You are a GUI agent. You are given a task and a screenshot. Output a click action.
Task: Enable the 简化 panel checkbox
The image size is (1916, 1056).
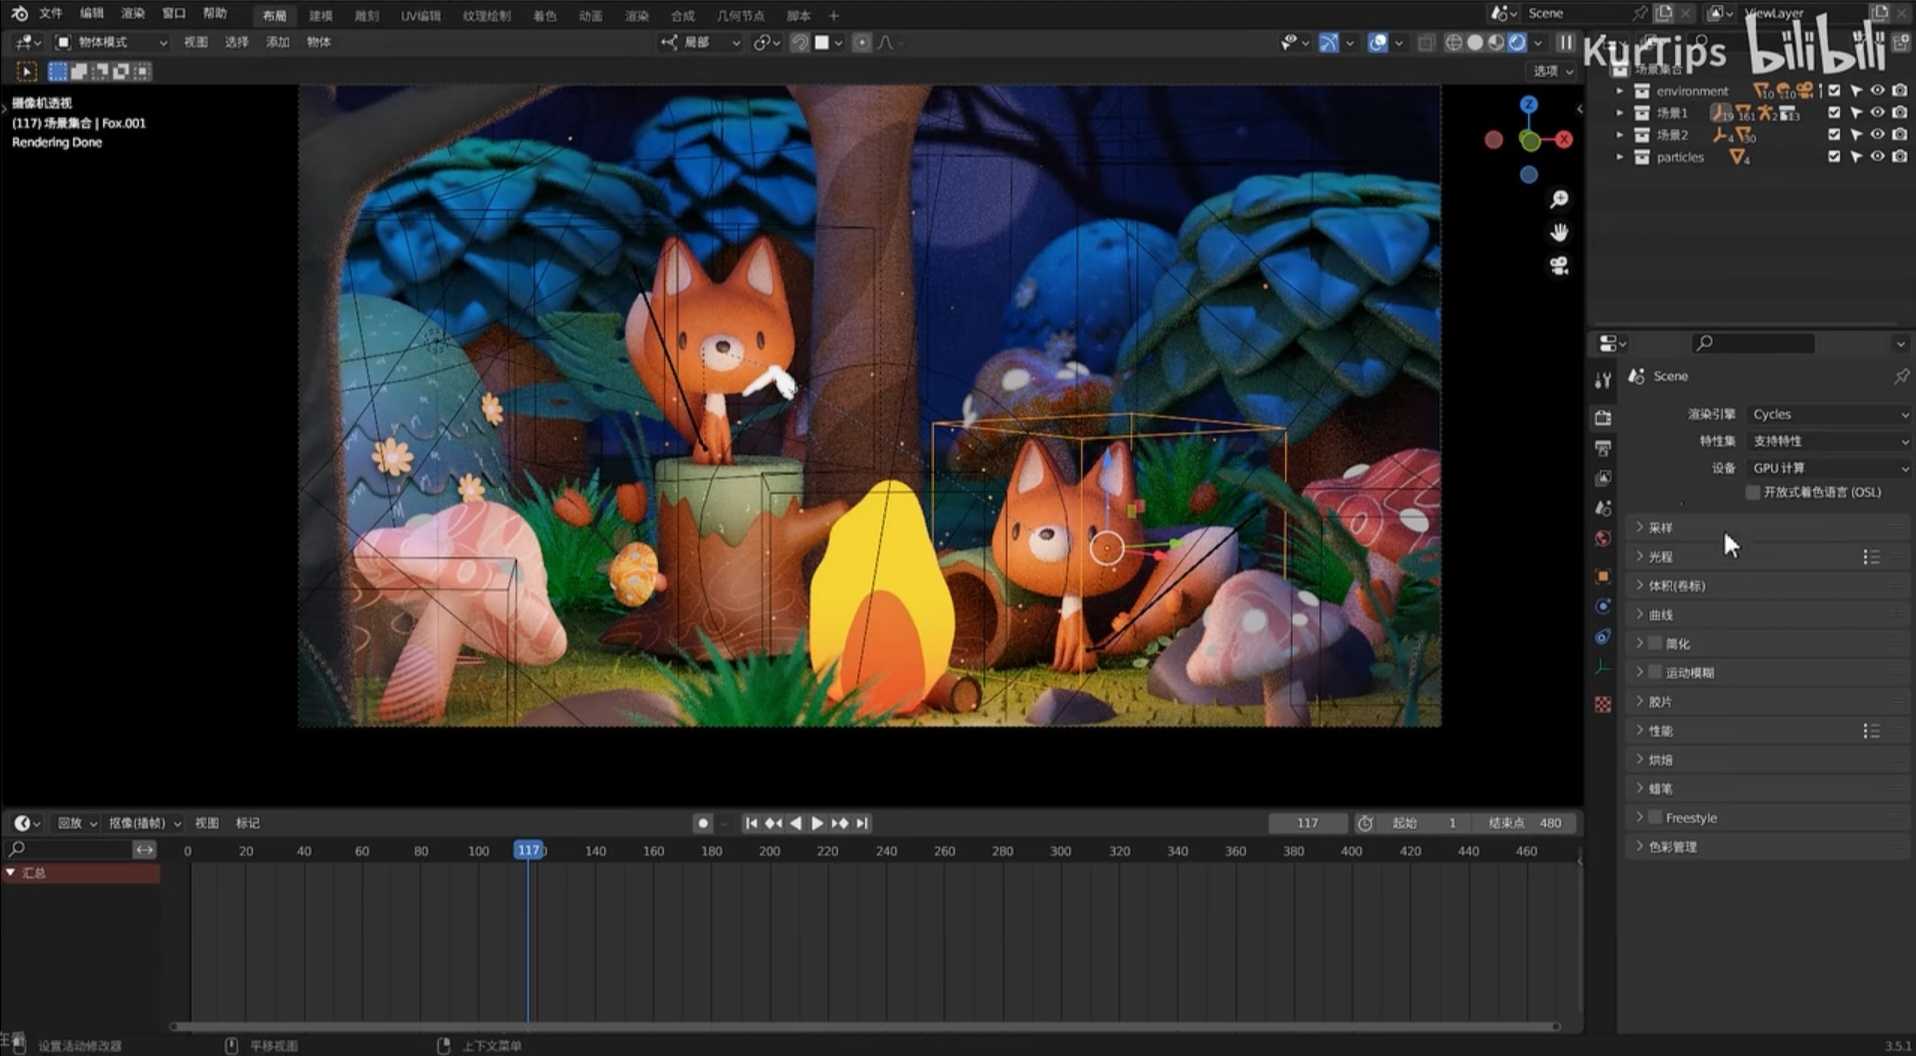[1655, 643]
